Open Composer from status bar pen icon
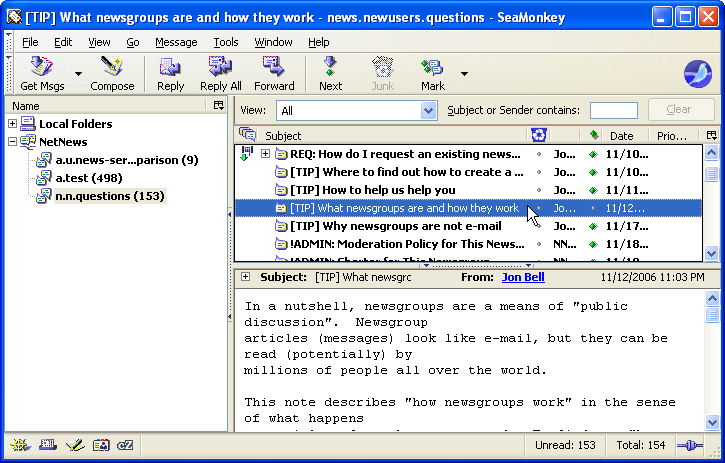Image resolution: width=725 pixels, height=463 pixels. coord(73,445)
